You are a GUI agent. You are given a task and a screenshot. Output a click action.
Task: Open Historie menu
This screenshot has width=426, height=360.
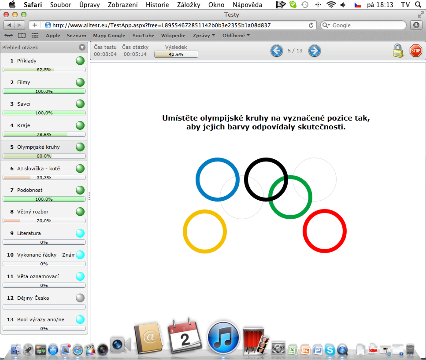click(157, 5)
